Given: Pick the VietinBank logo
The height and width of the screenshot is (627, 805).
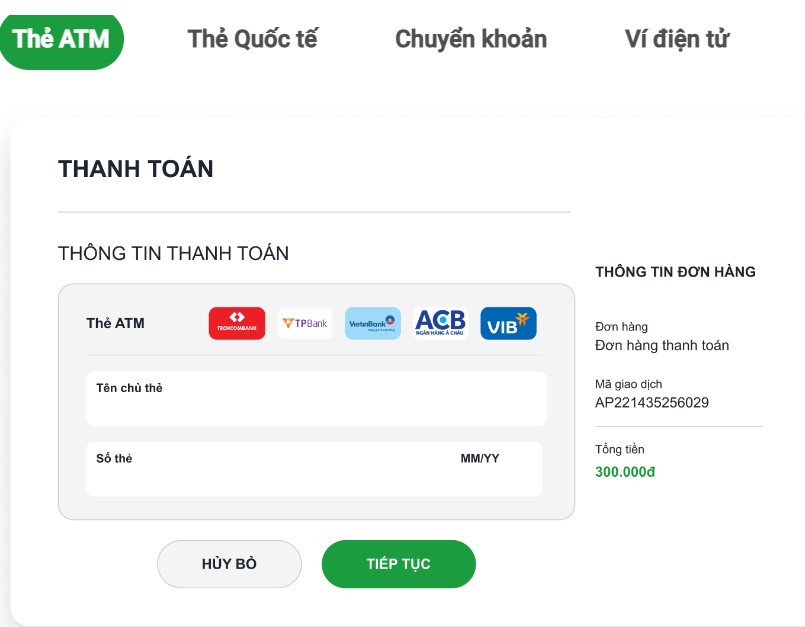Looking at the screenshot, I should [x=373, y=324].
